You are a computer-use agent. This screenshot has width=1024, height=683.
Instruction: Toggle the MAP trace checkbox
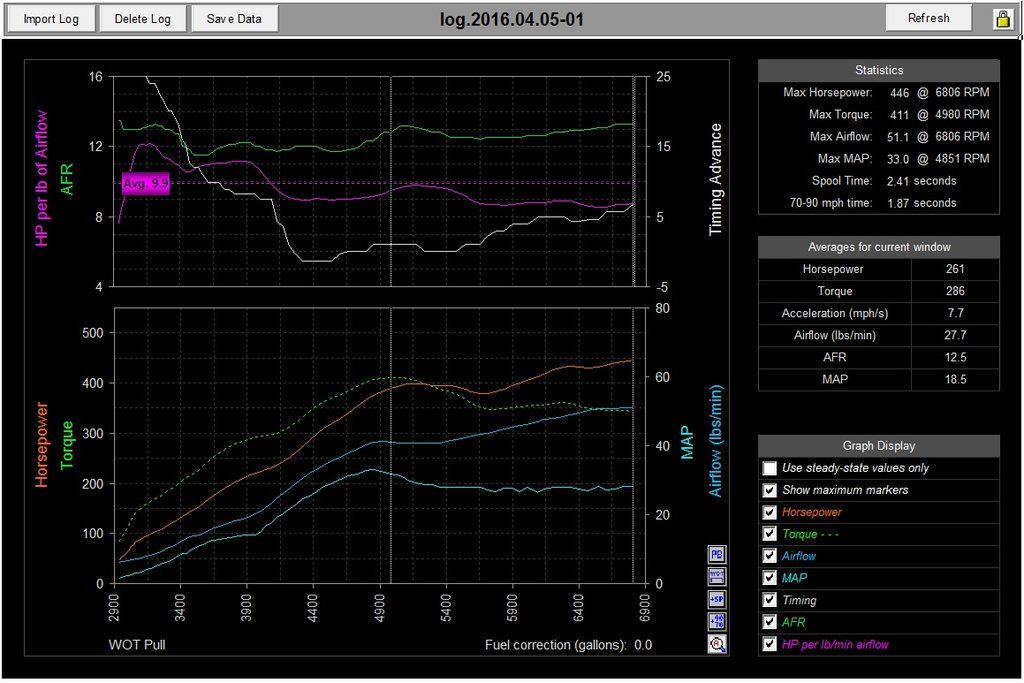[x=770, y=579]
